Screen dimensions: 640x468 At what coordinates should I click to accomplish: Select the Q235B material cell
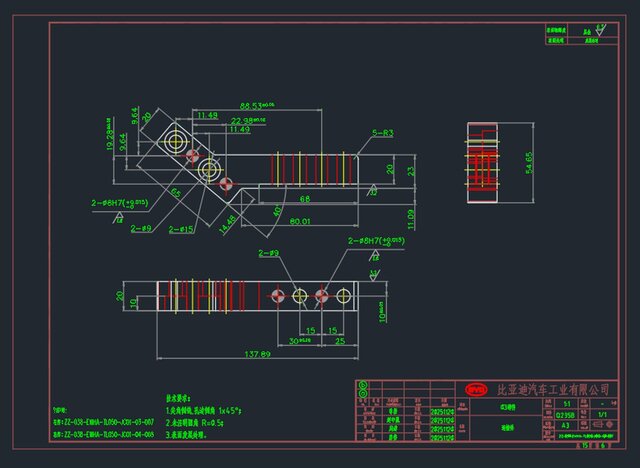coord(565,415)
